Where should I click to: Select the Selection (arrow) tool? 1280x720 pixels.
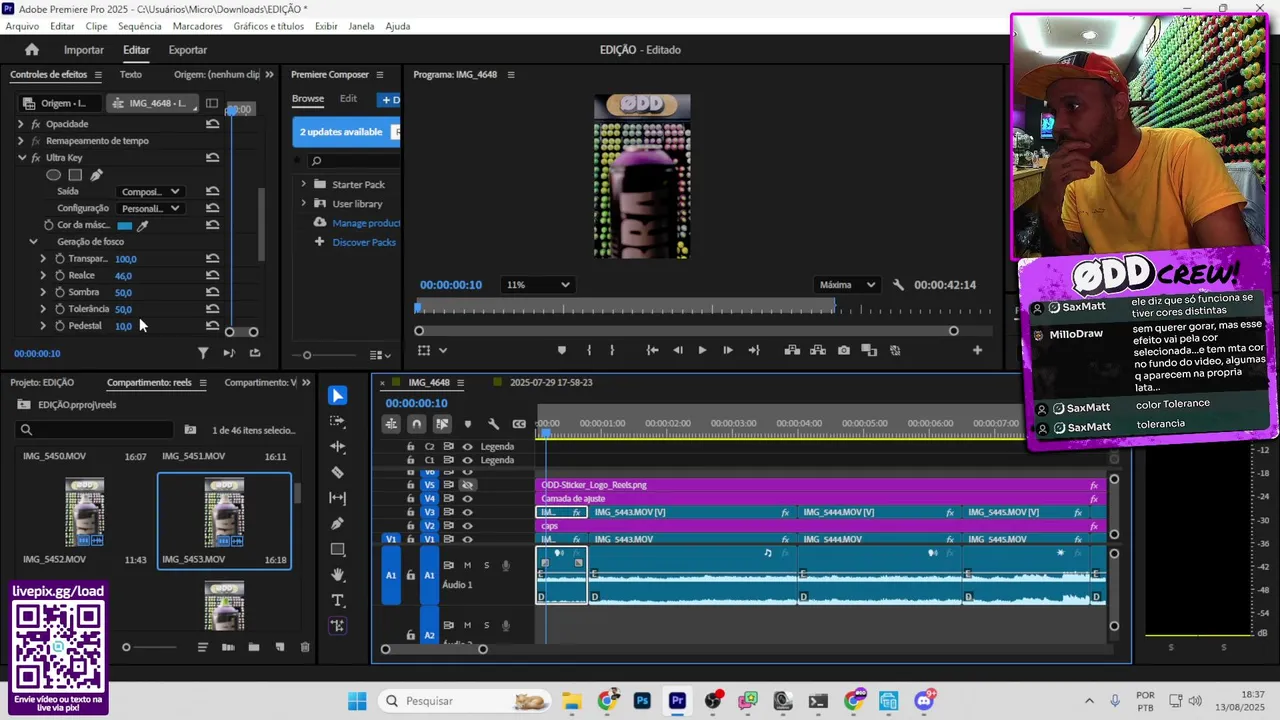337,396
